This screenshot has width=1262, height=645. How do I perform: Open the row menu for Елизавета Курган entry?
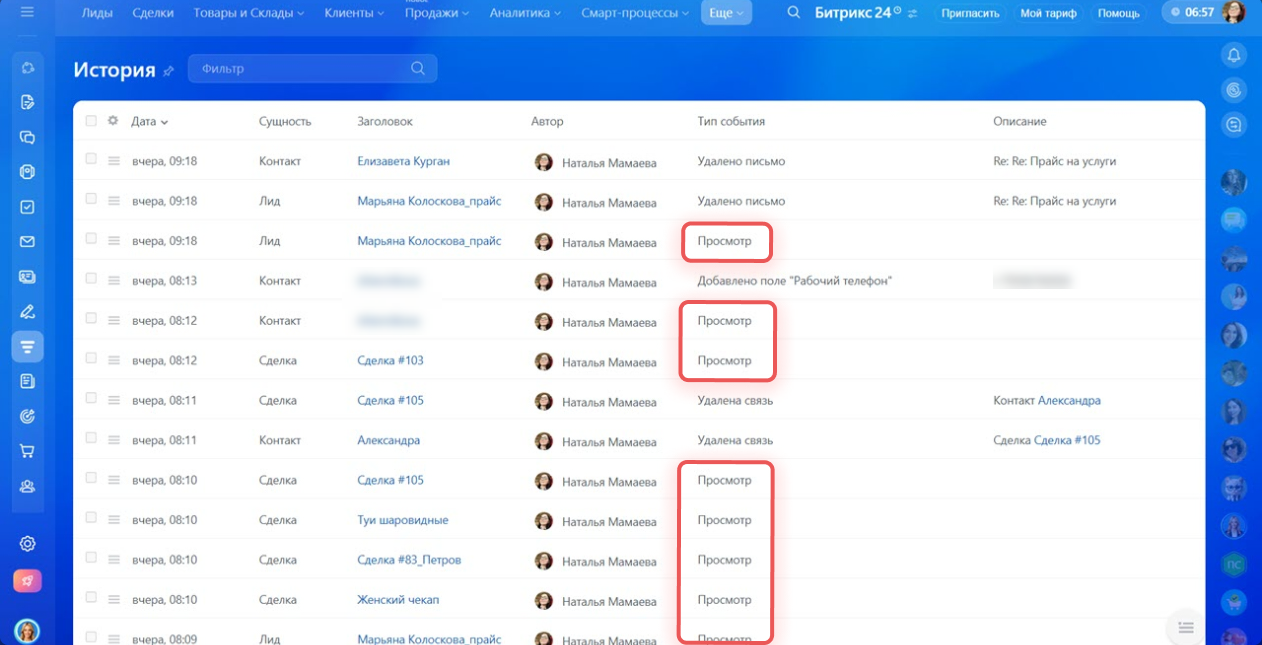tap(114, 161)
